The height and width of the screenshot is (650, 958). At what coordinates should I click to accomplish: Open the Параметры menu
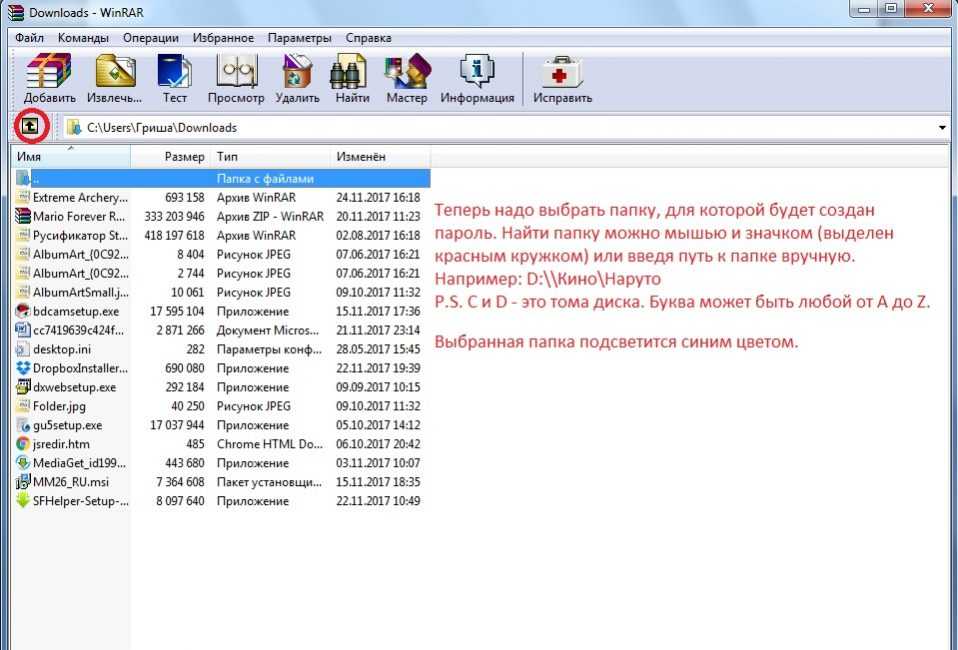click(299, 38)
